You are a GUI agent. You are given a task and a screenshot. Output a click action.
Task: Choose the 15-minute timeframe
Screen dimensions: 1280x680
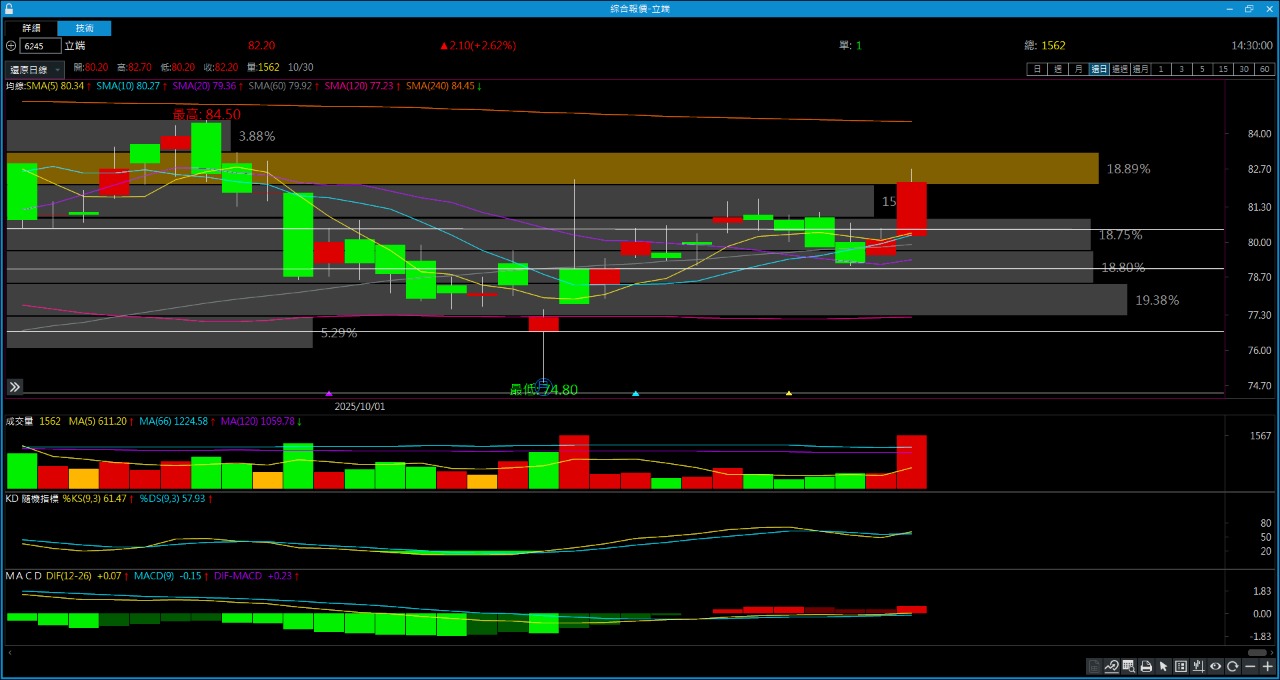click(1223, 69)
